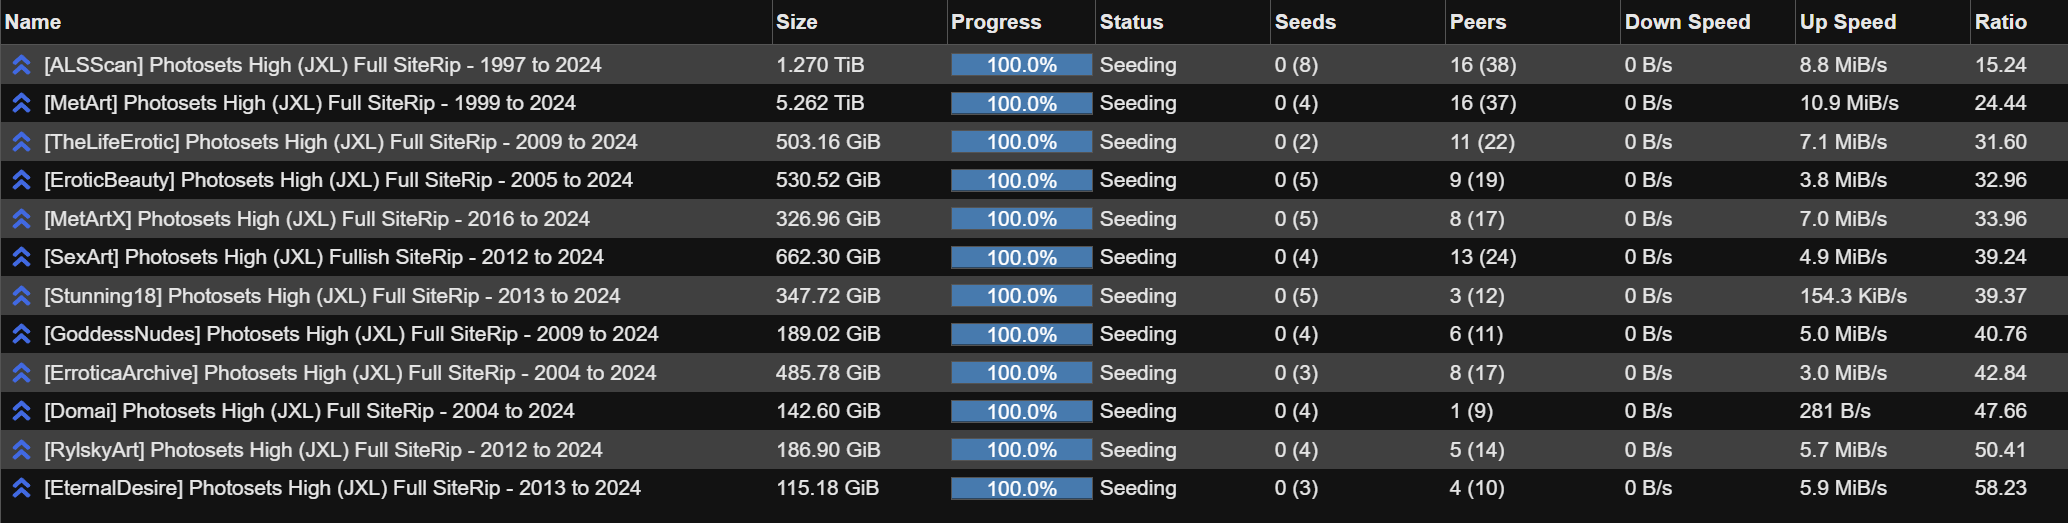Screen dimensions: 2068x523
Task: Select the GoddessNudes Photosets torrent row
Action: [351, 334]
